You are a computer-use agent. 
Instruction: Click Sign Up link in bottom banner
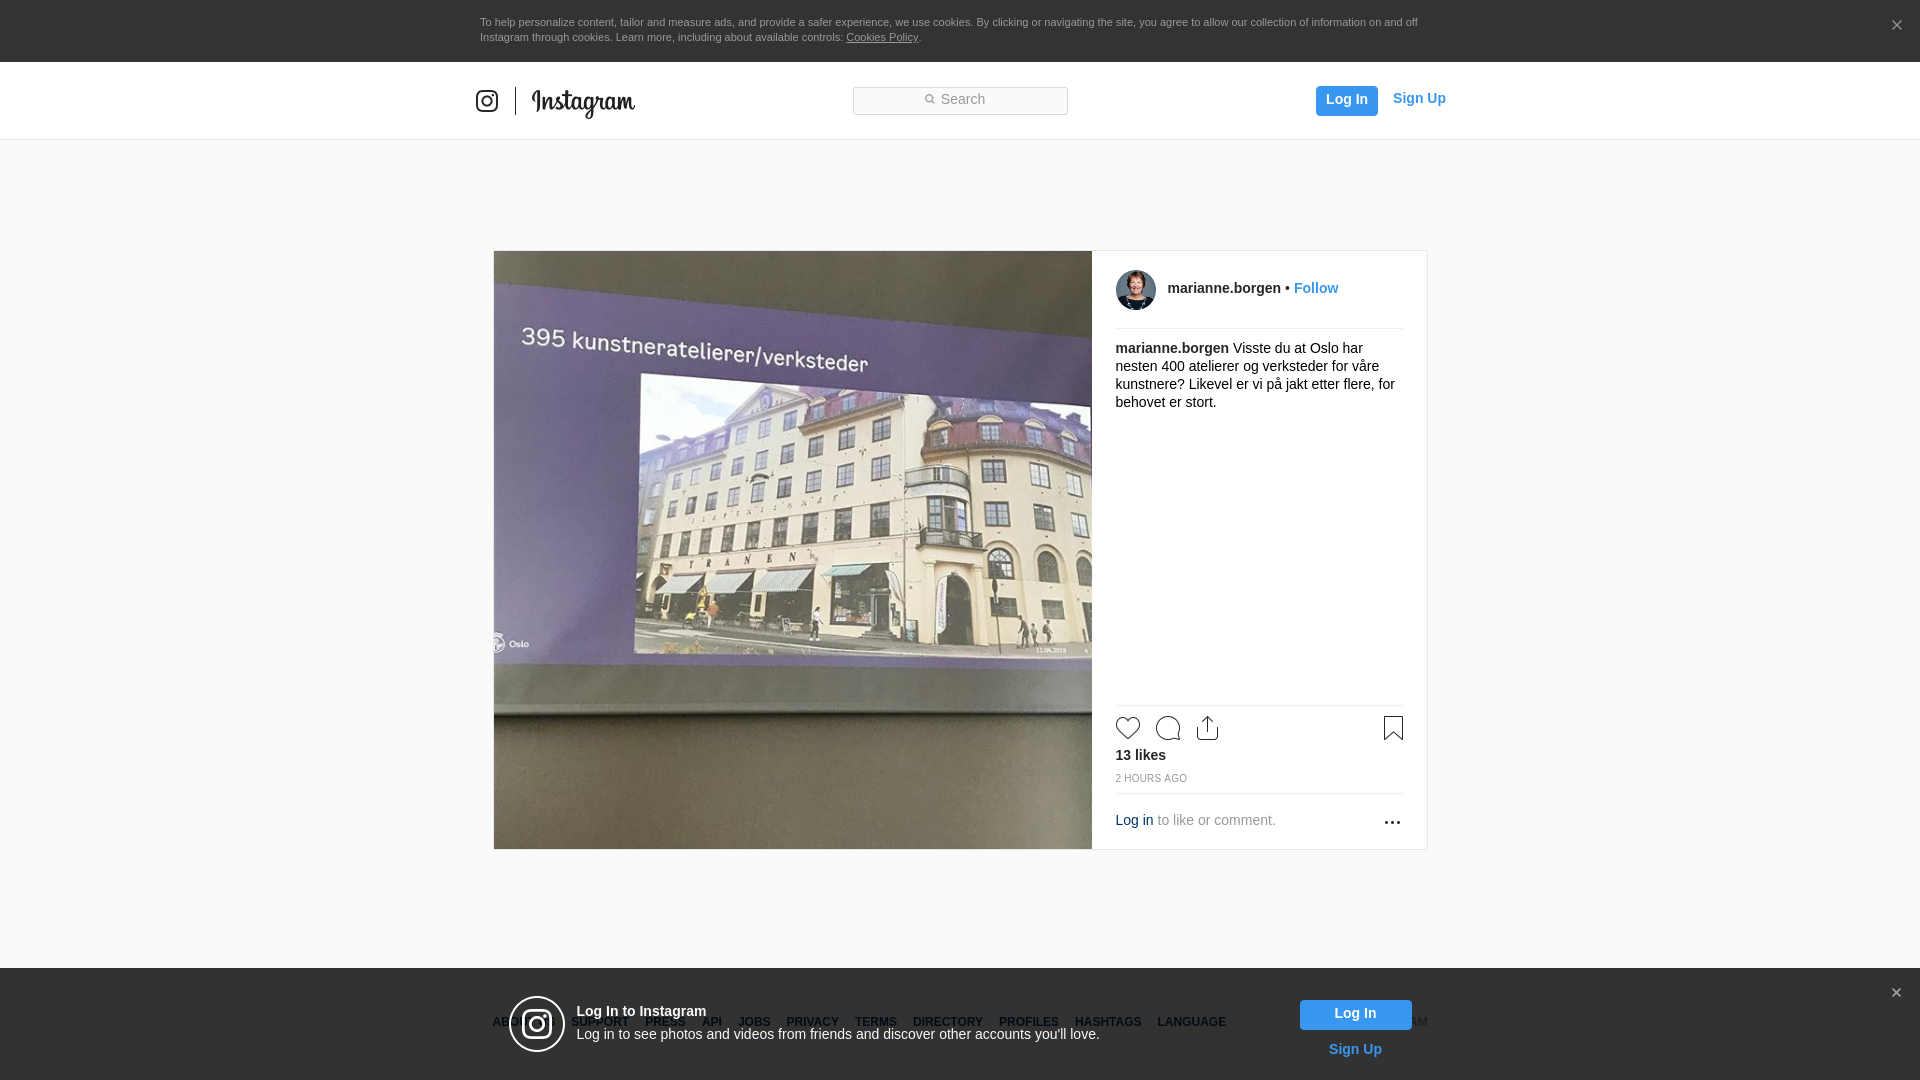[1355, 1049]
